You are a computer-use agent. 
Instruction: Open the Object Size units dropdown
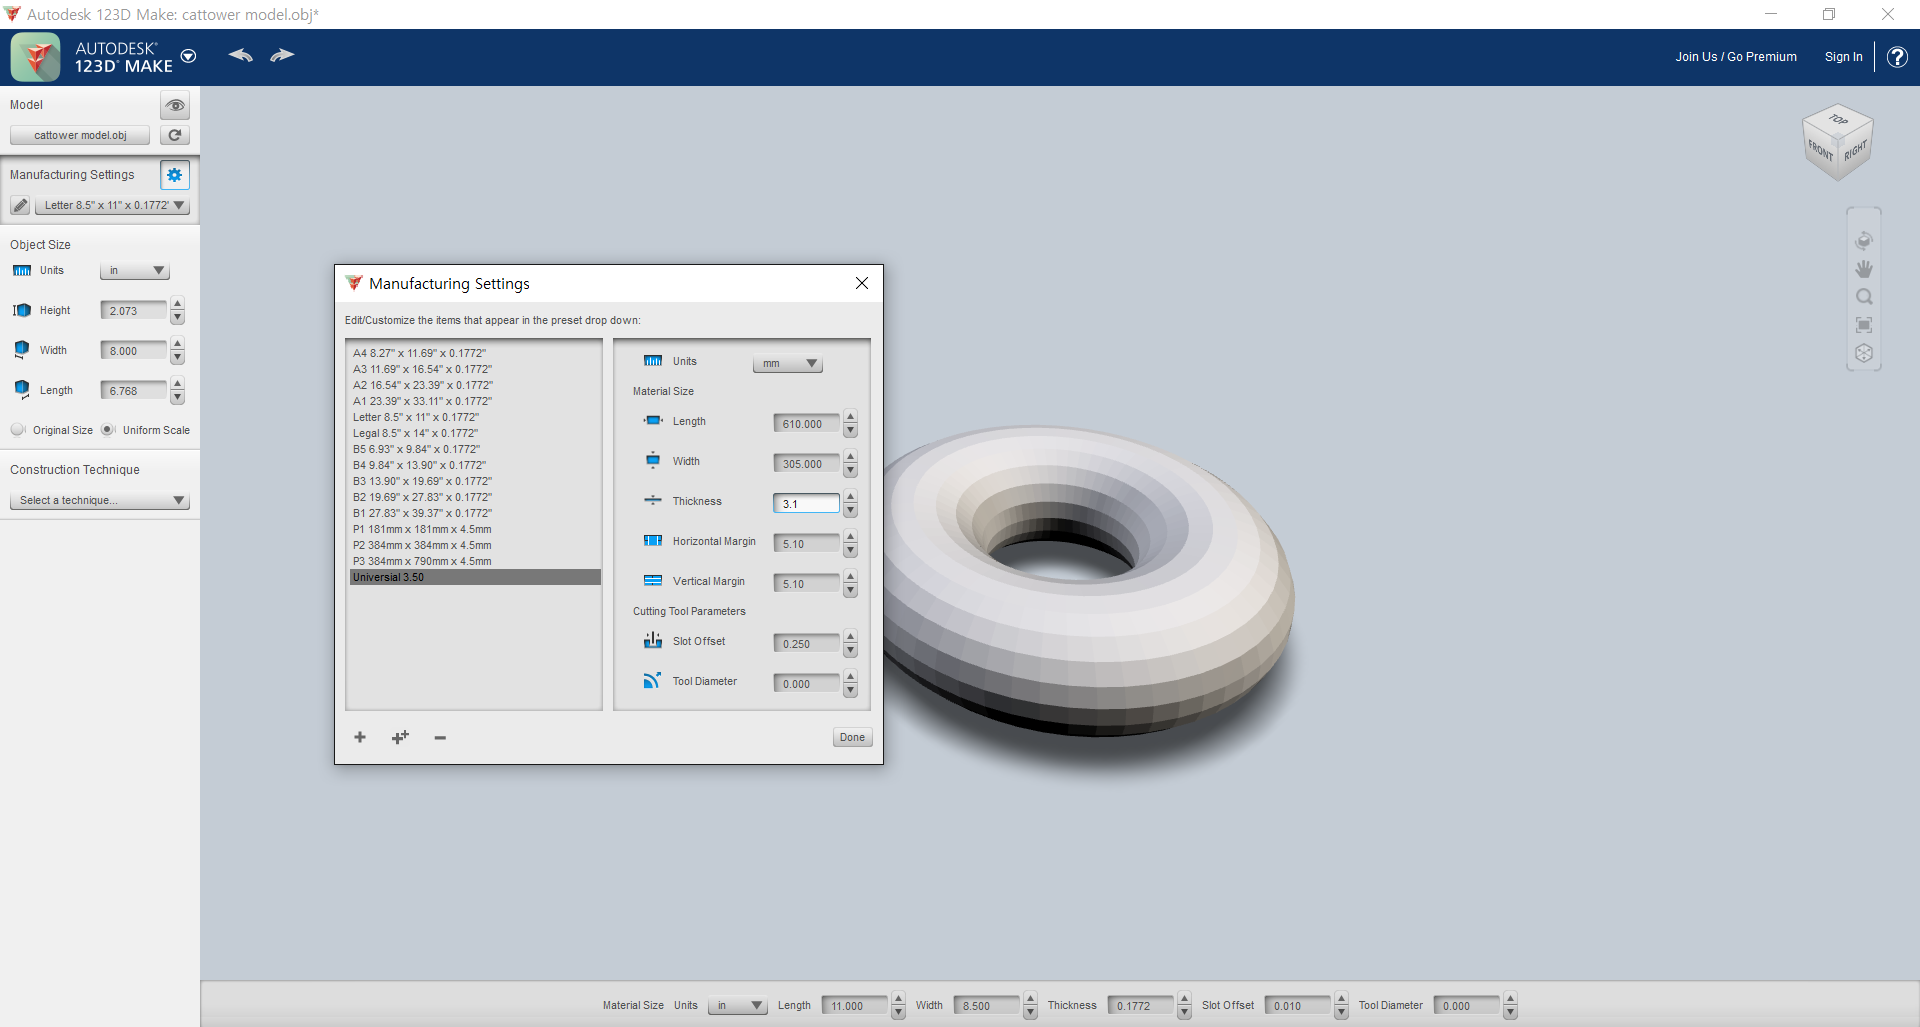(x=135, y=271)
